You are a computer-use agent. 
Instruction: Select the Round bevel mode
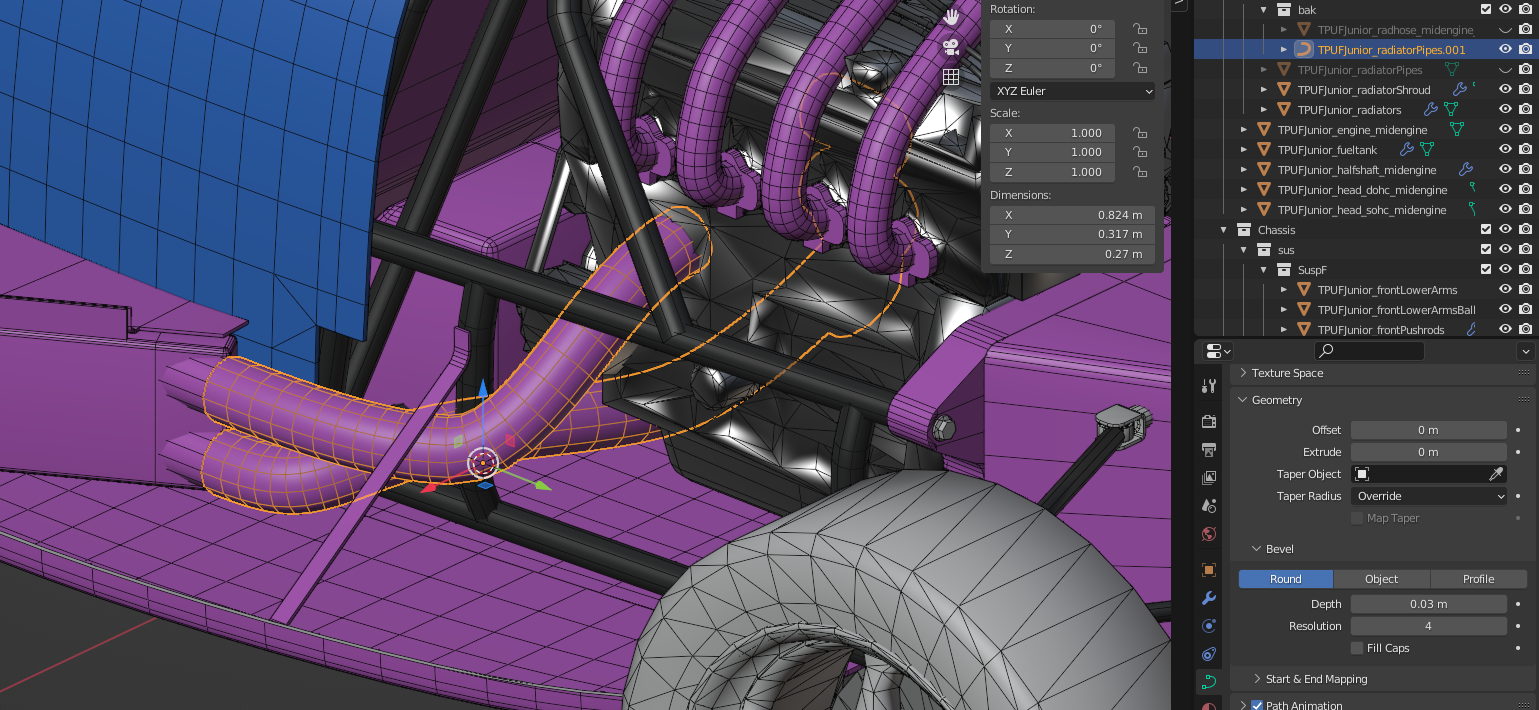coord(1286,579)
